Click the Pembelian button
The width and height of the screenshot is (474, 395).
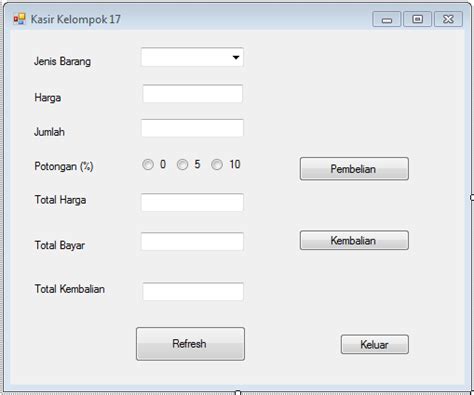(x=354, y=169)
